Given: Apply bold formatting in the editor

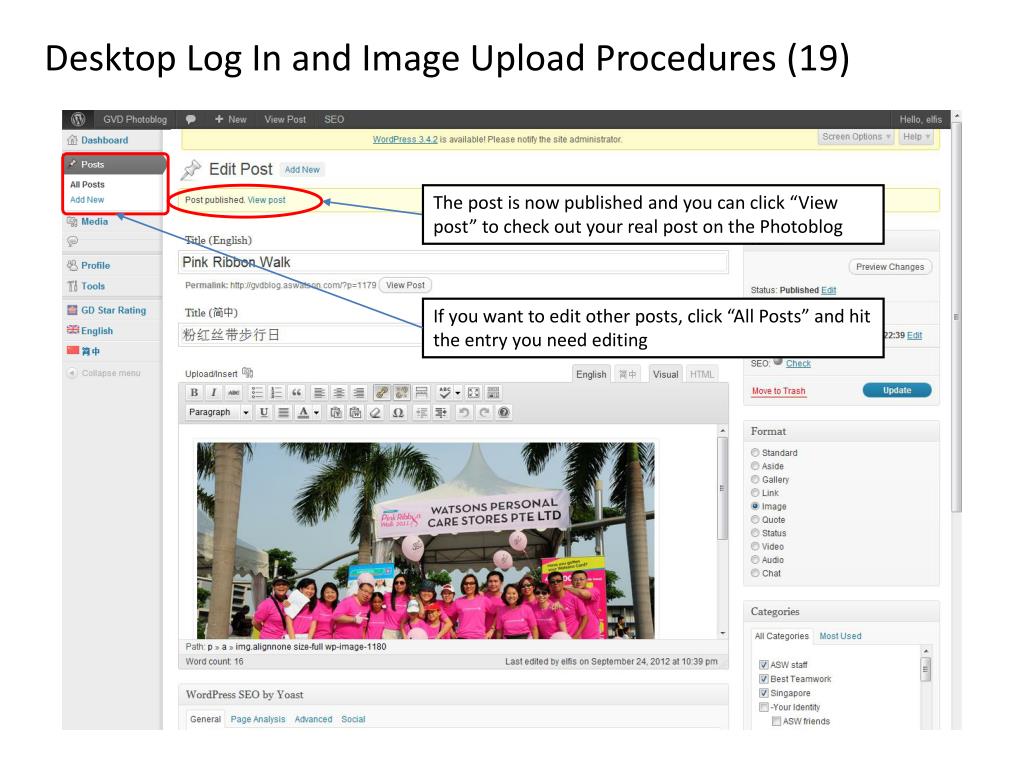Looking at the screenshot, I should (194, 392).
